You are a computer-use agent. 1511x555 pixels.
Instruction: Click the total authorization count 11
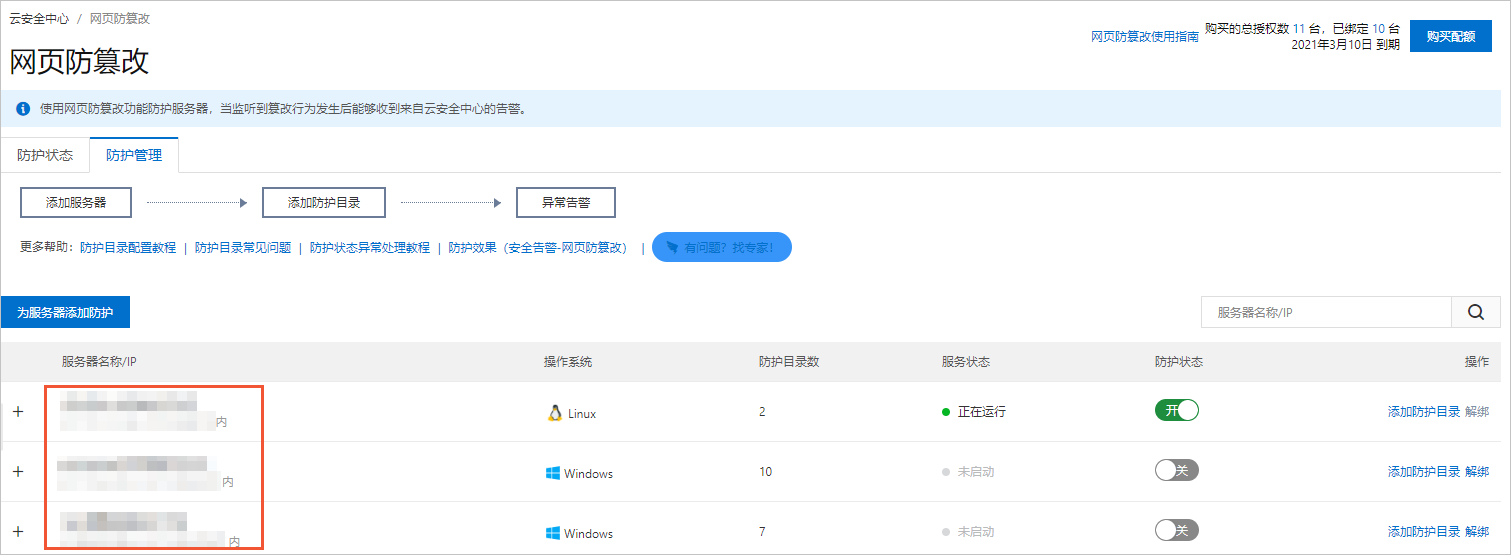pos(1299,29)
